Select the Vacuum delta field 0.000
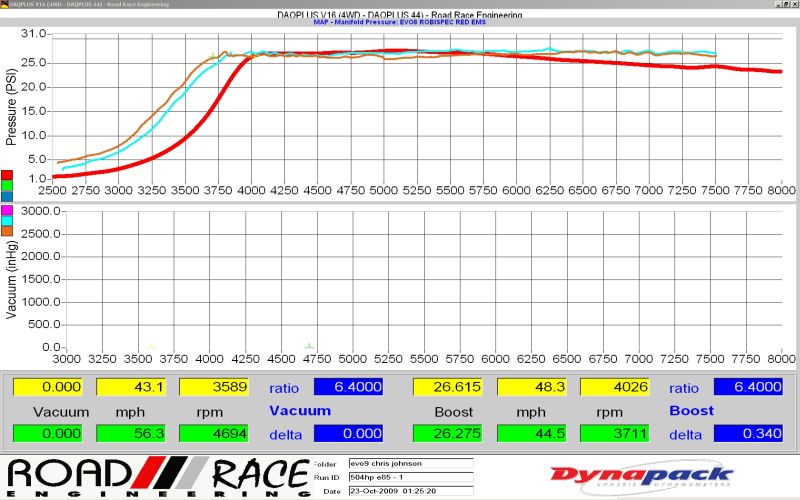This screenshot has height=500, width=800. (348, 434)
